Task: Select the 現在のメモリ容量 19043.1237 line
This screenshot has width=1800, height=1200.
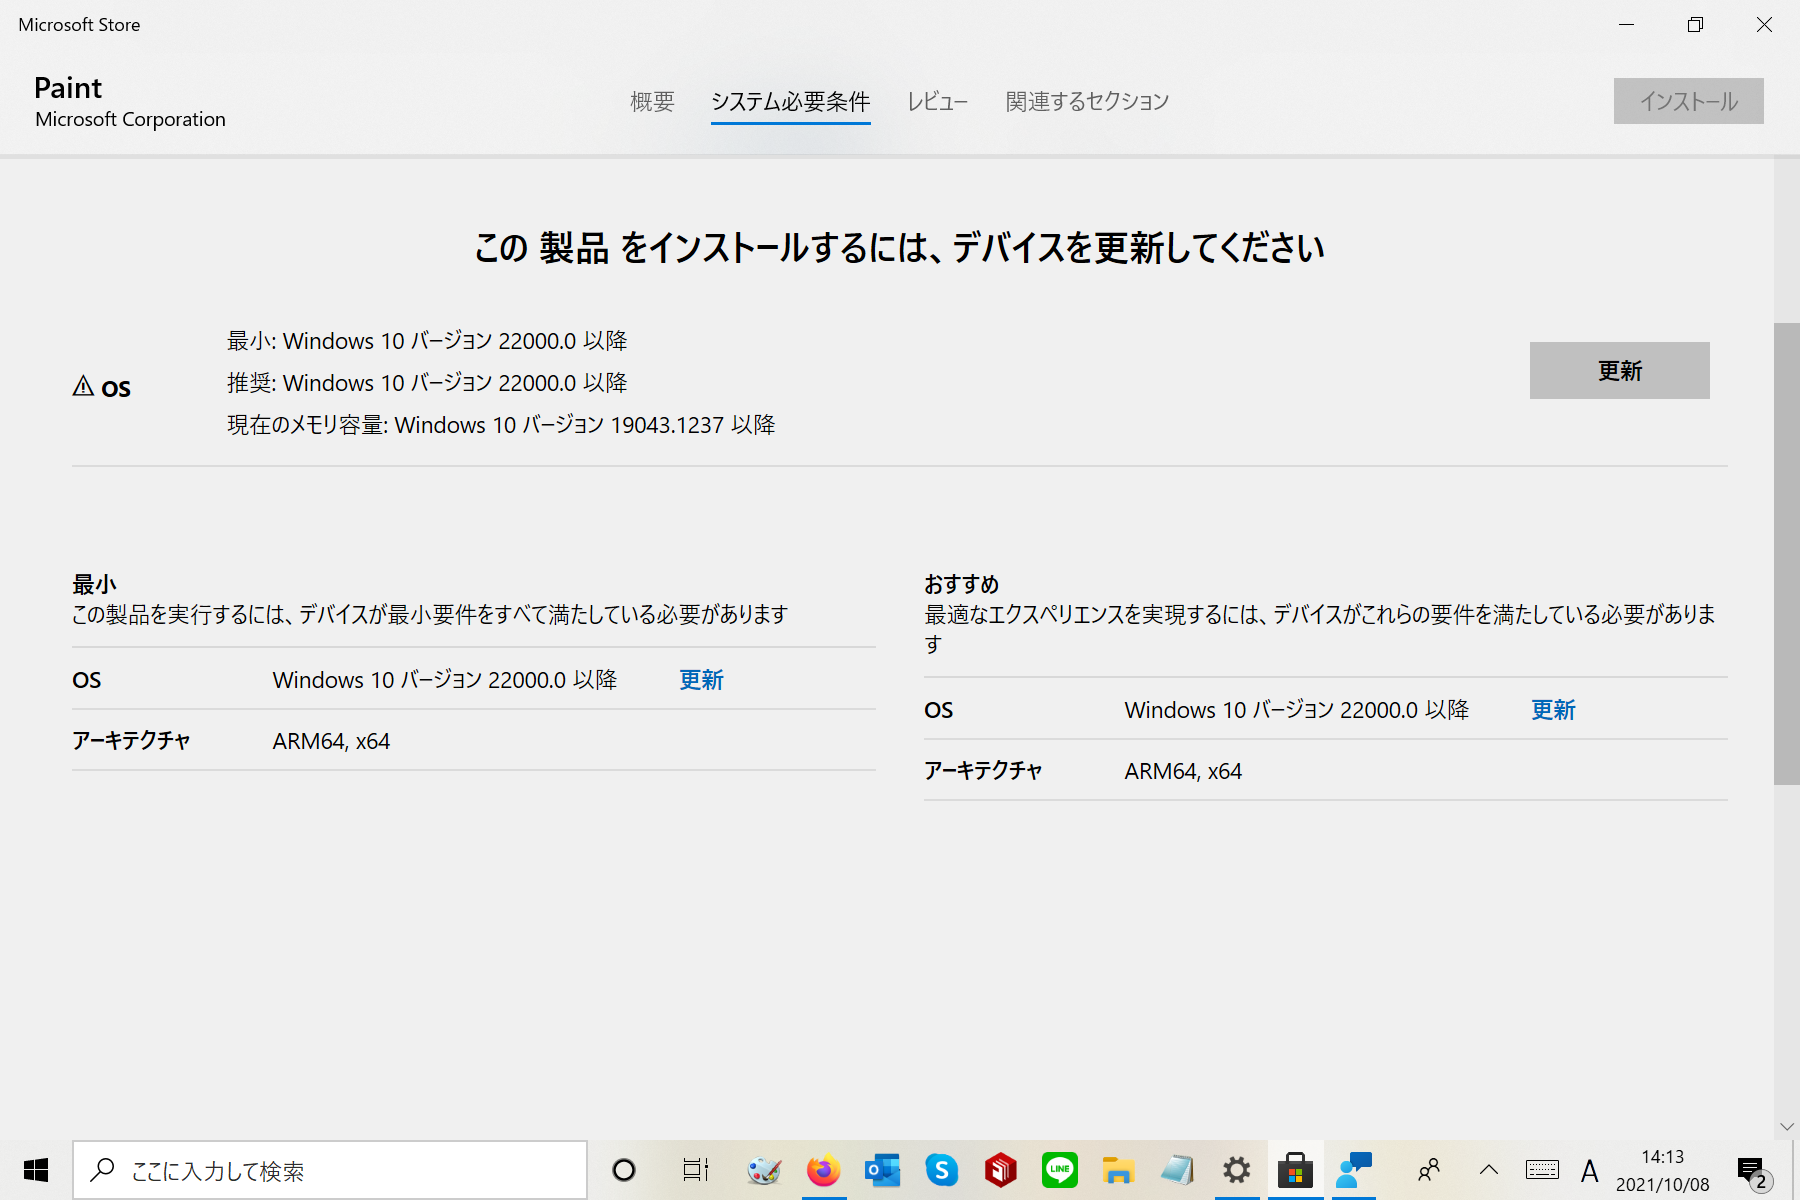Action: tap(501, 425)
